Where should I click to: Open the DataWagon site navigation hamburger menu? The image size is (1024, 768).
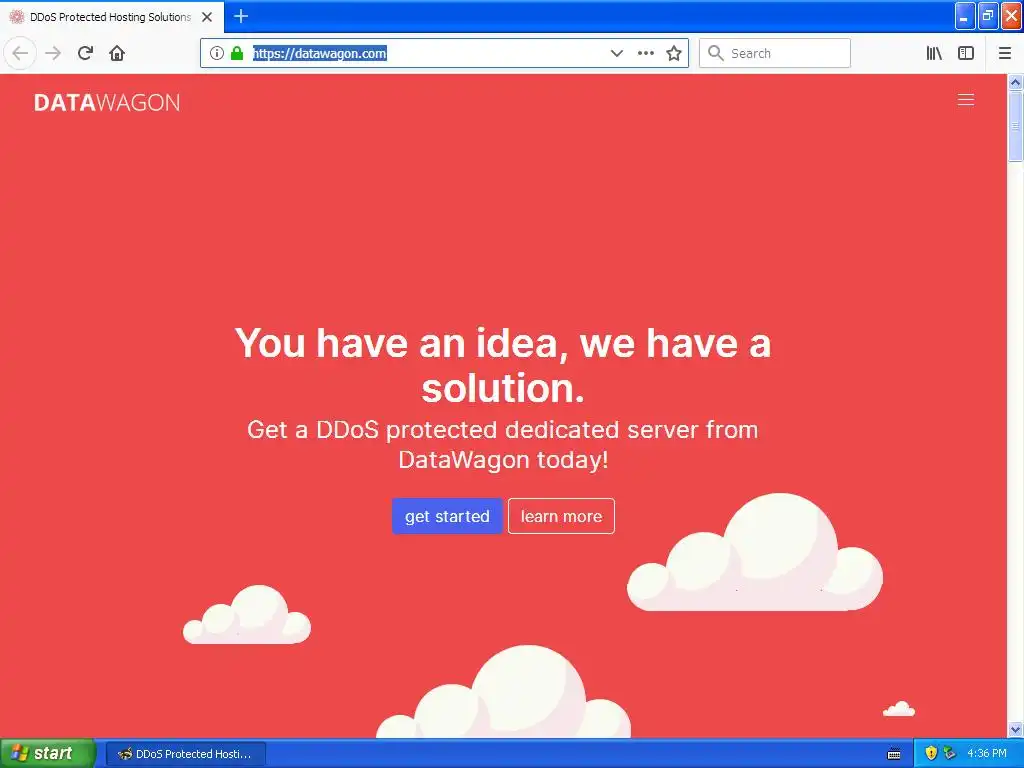tap(966, 100)
